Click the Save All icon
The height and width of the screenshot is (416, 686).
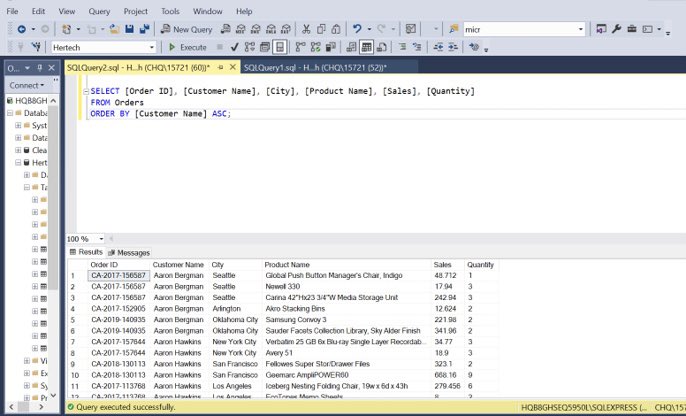point(144,29)
